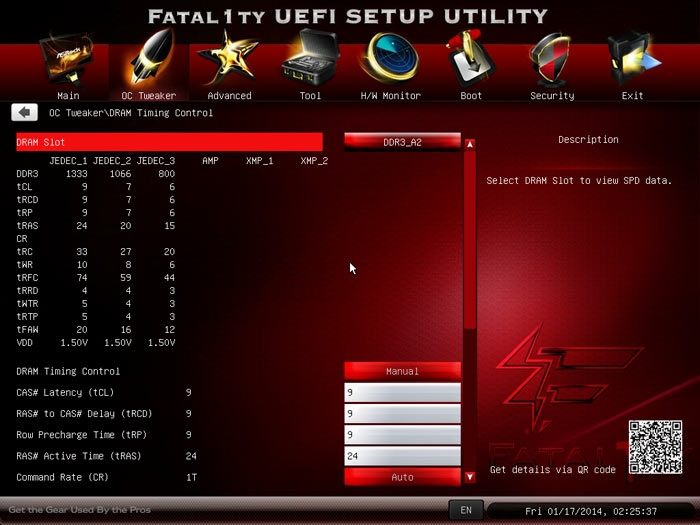Select the RAS# to CAS# Delay (tRCD) label
Viewport: 700px width, 525px height.
[x=84, y=413]
